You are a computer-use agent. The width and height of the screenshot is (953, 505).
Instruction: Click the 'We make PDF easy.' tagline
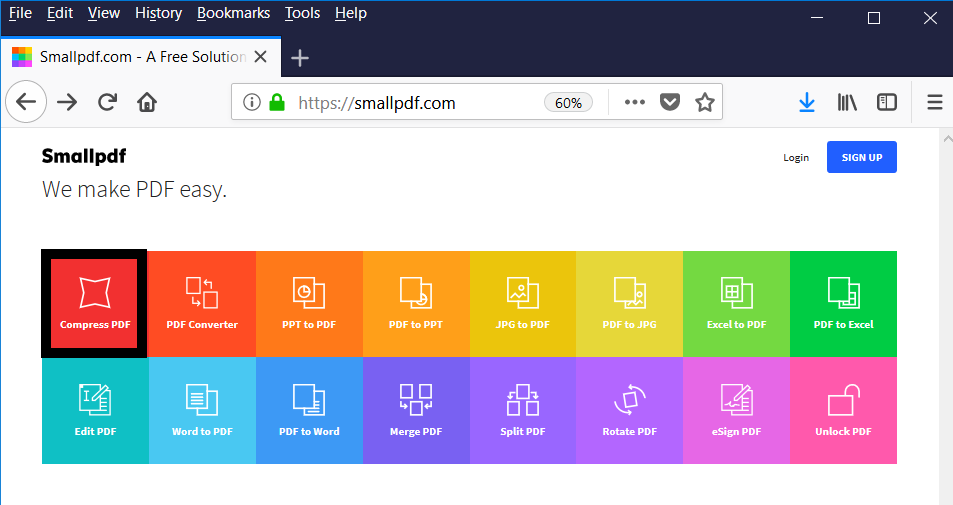(x=134, y=190)
